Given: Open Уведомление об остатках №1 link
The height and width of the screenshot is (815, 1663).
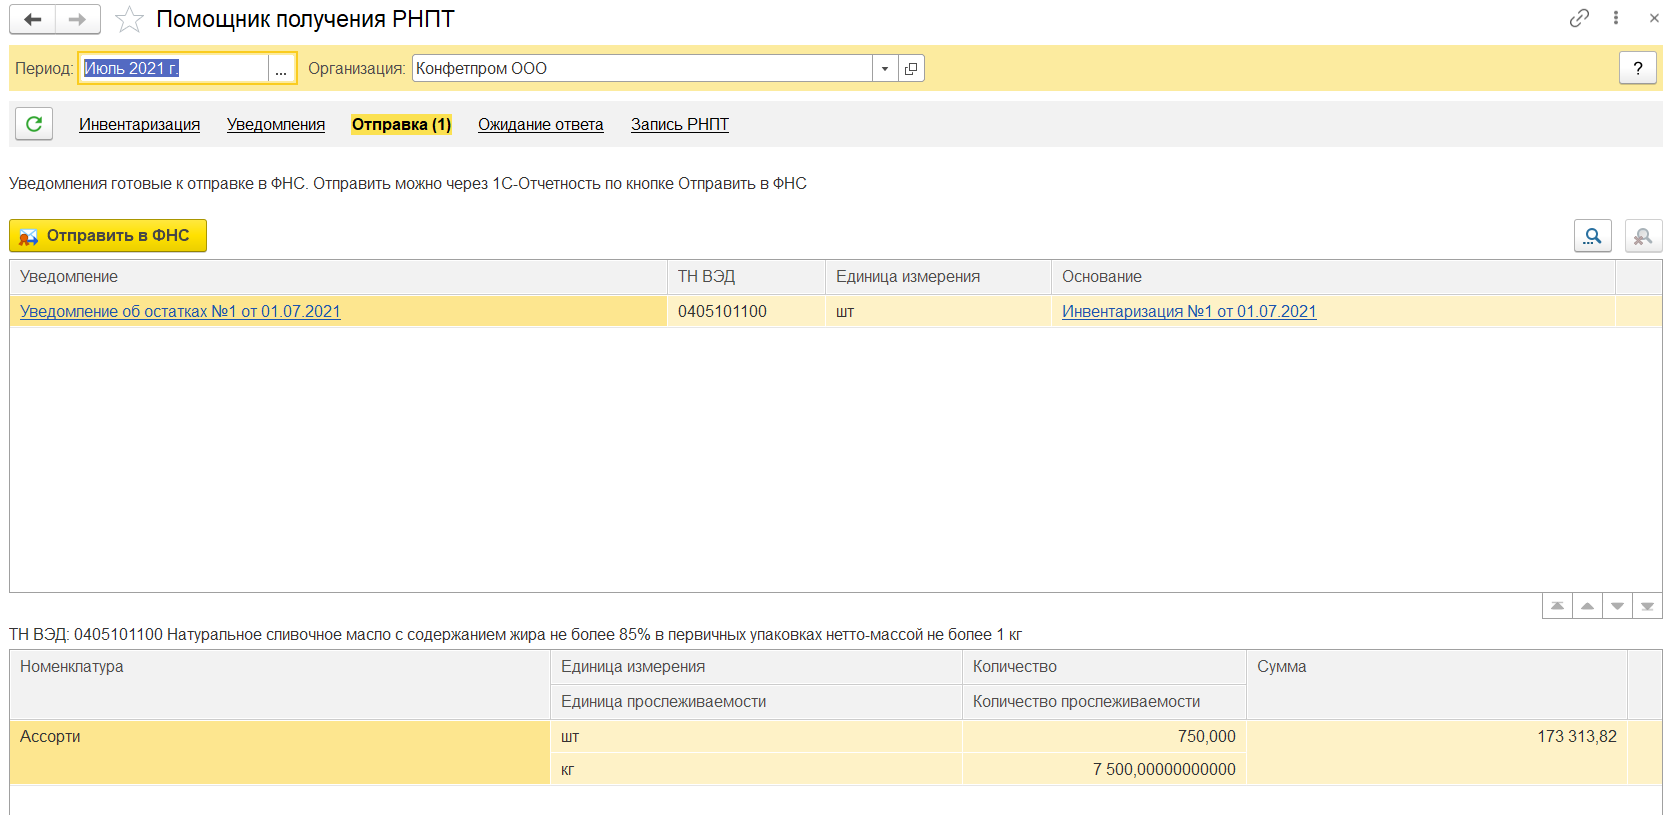Looking at the screenshot, I should 180,311.
